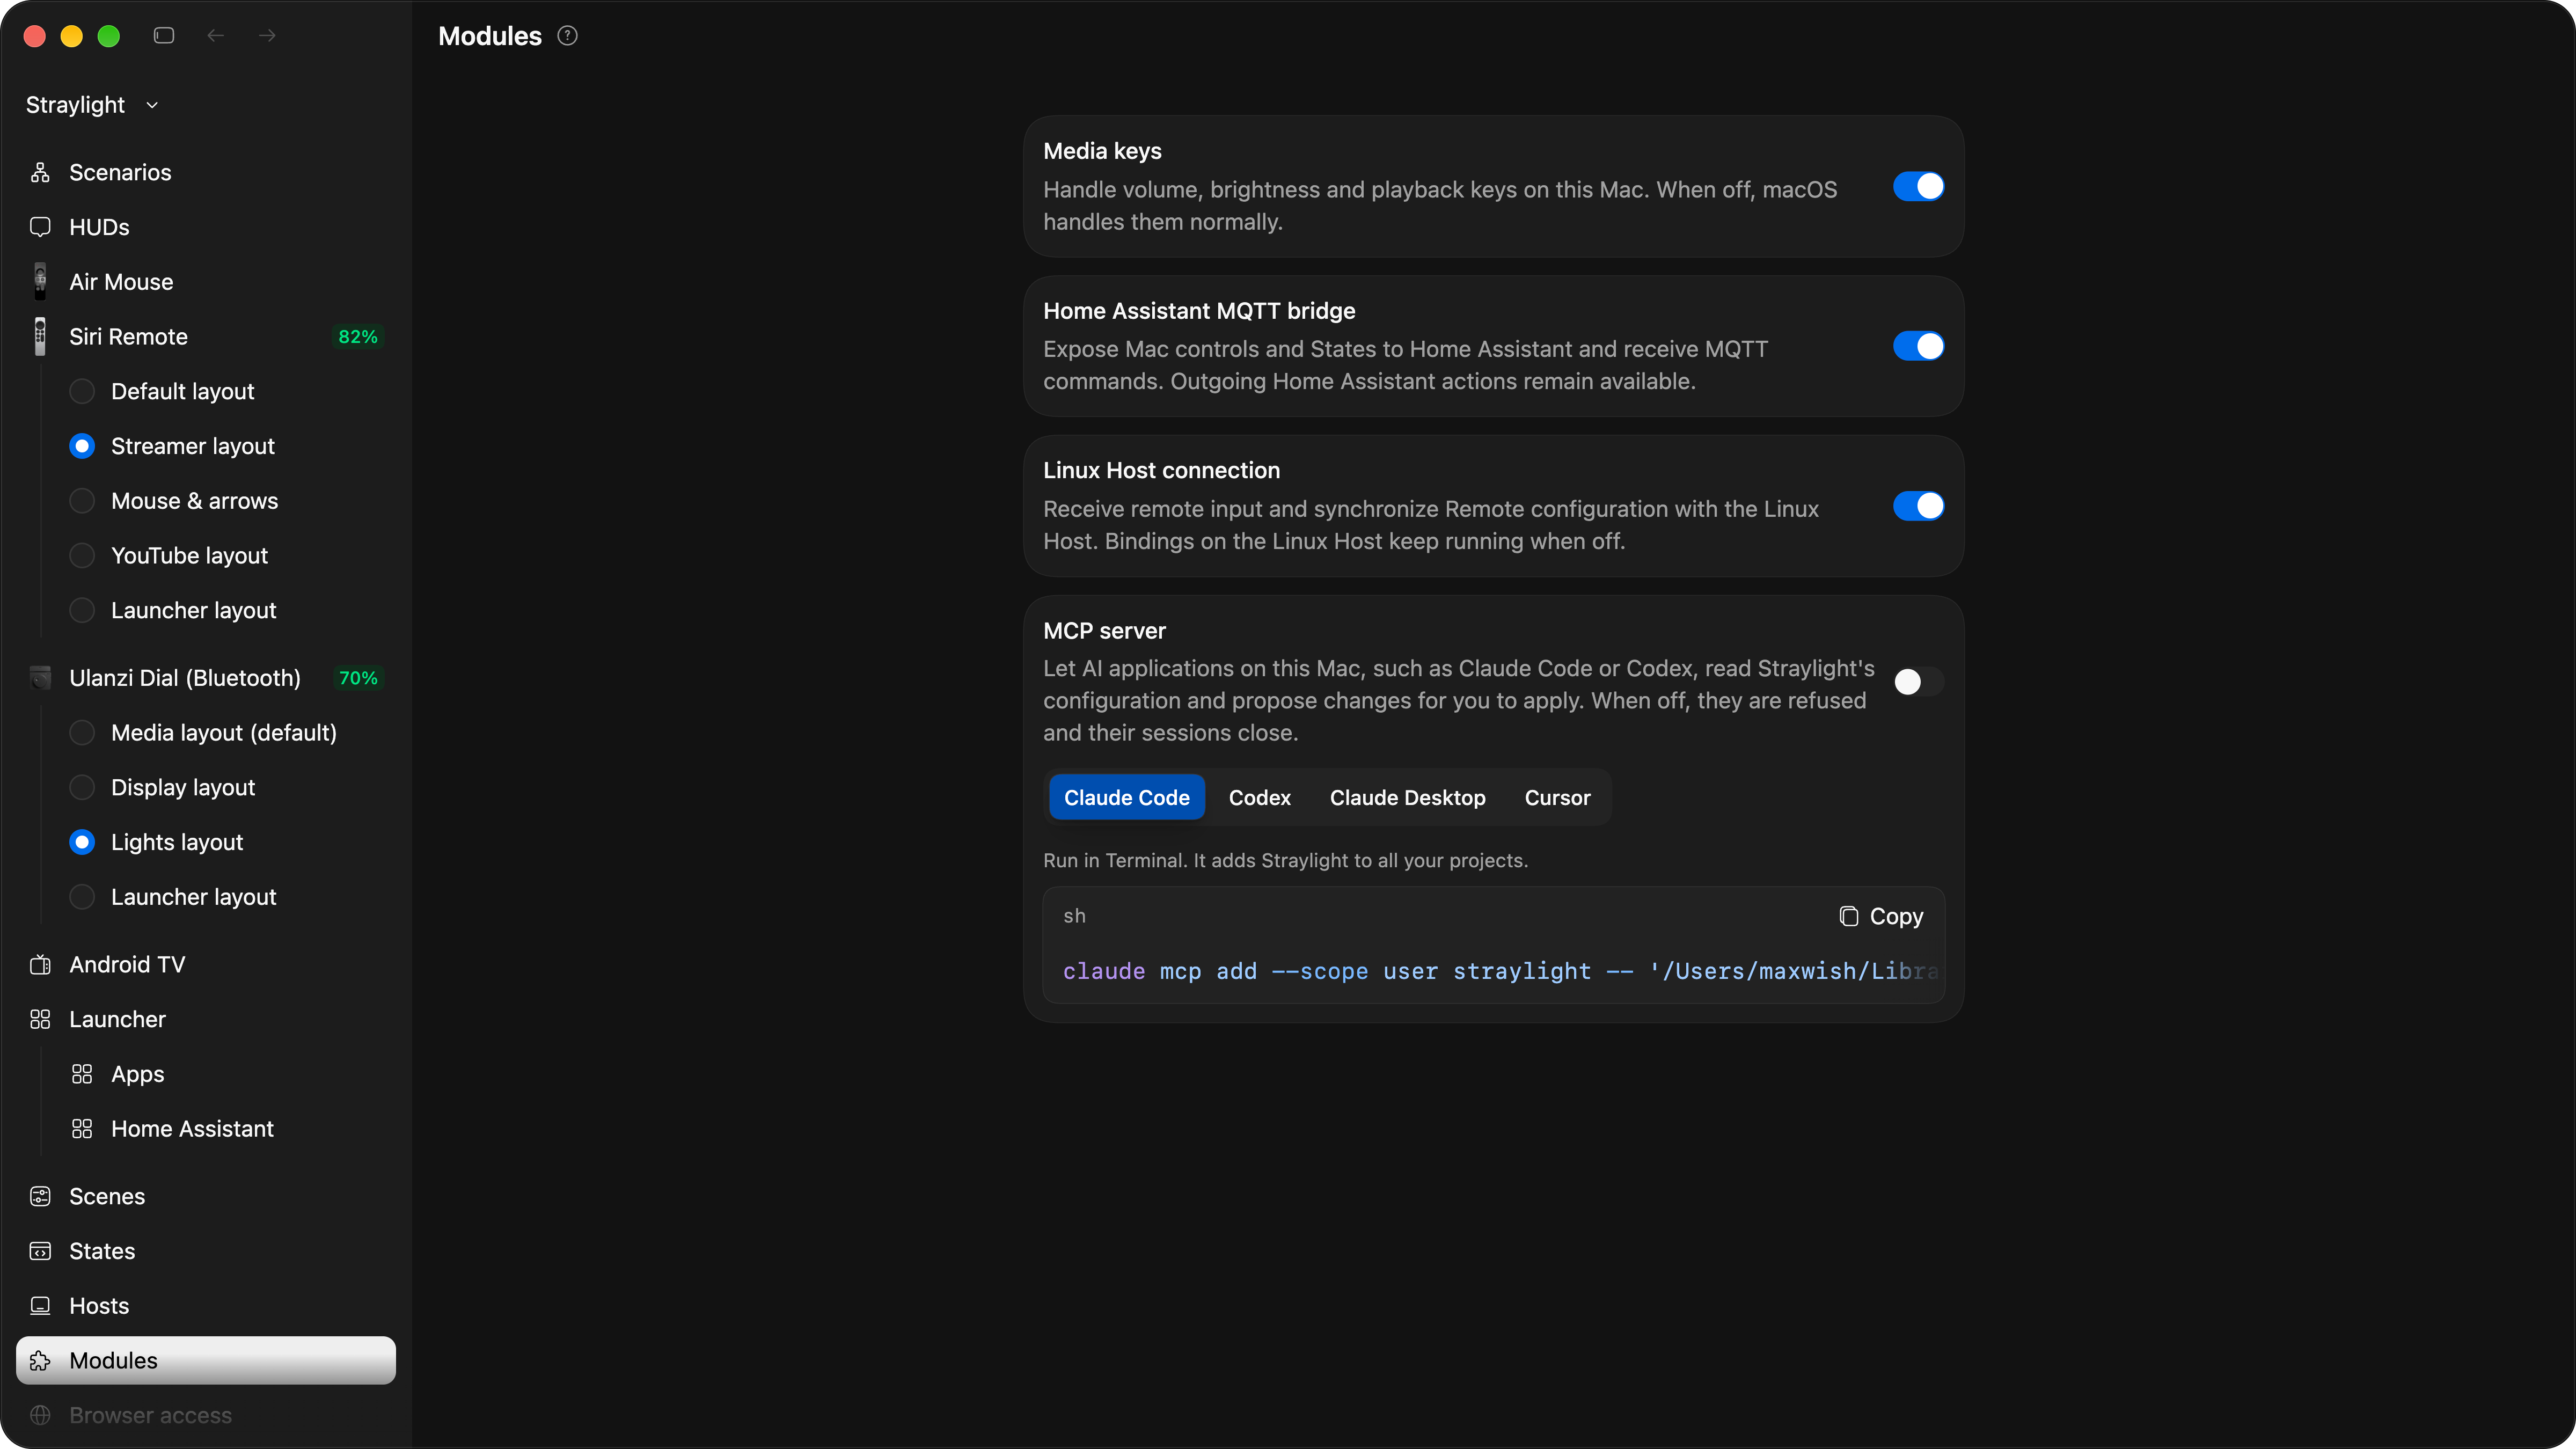Switch to the Codex tab
Image resolution: width=2576 pixels, height=1449 pixels.
click(x=1259, y=798)
